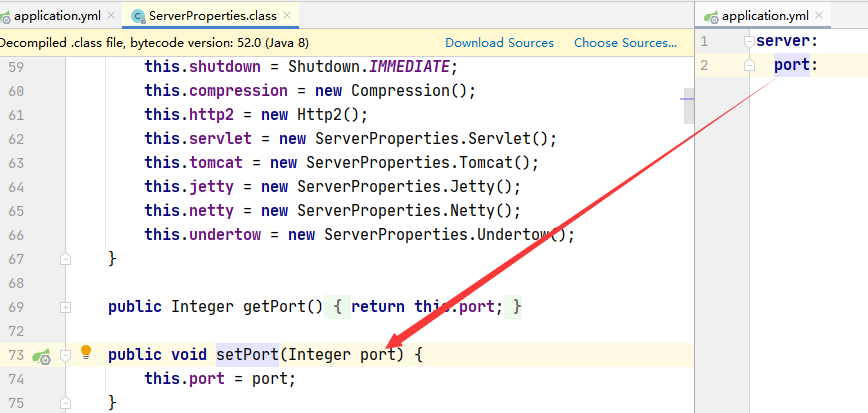Click the fold end marker on line 75
868x413 pixels.
coord(65,402)
